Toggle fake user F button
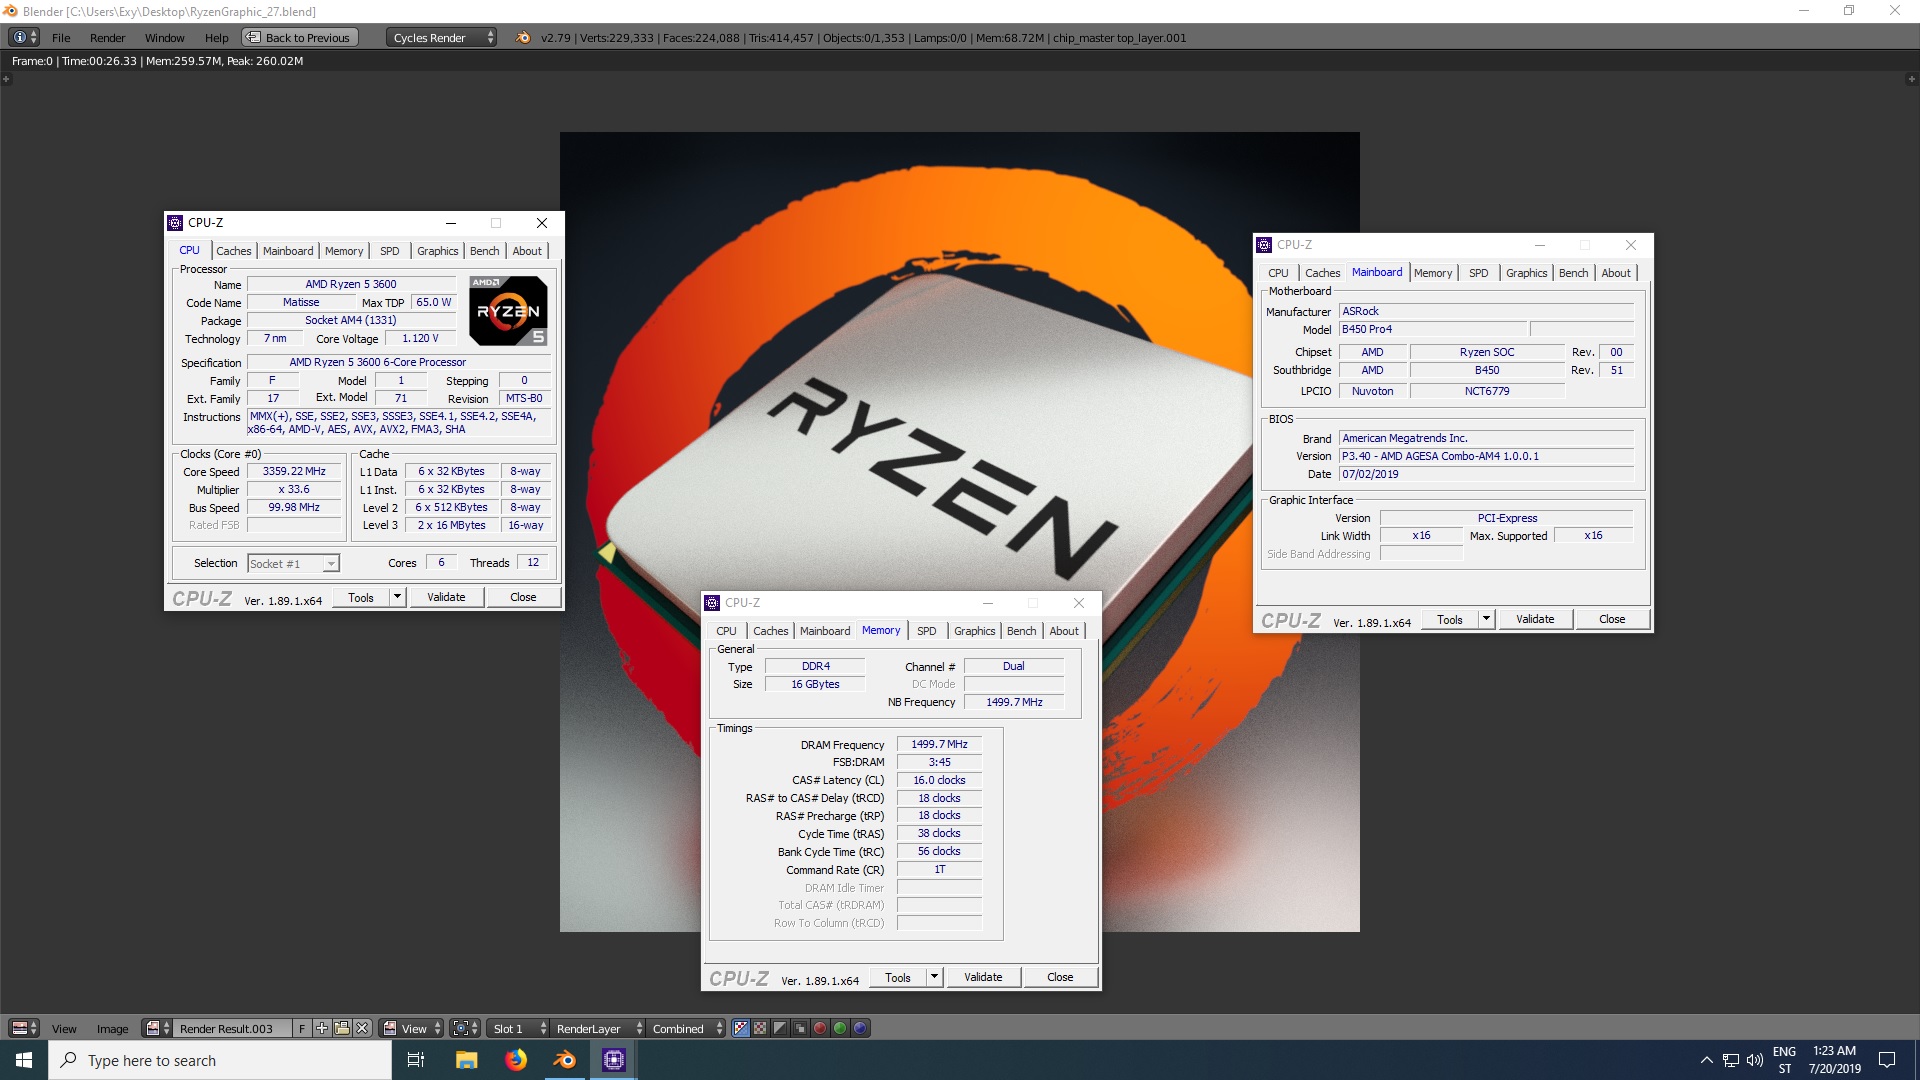This screenshot has height=1080, width=1920. click(x=302, y=1028)
